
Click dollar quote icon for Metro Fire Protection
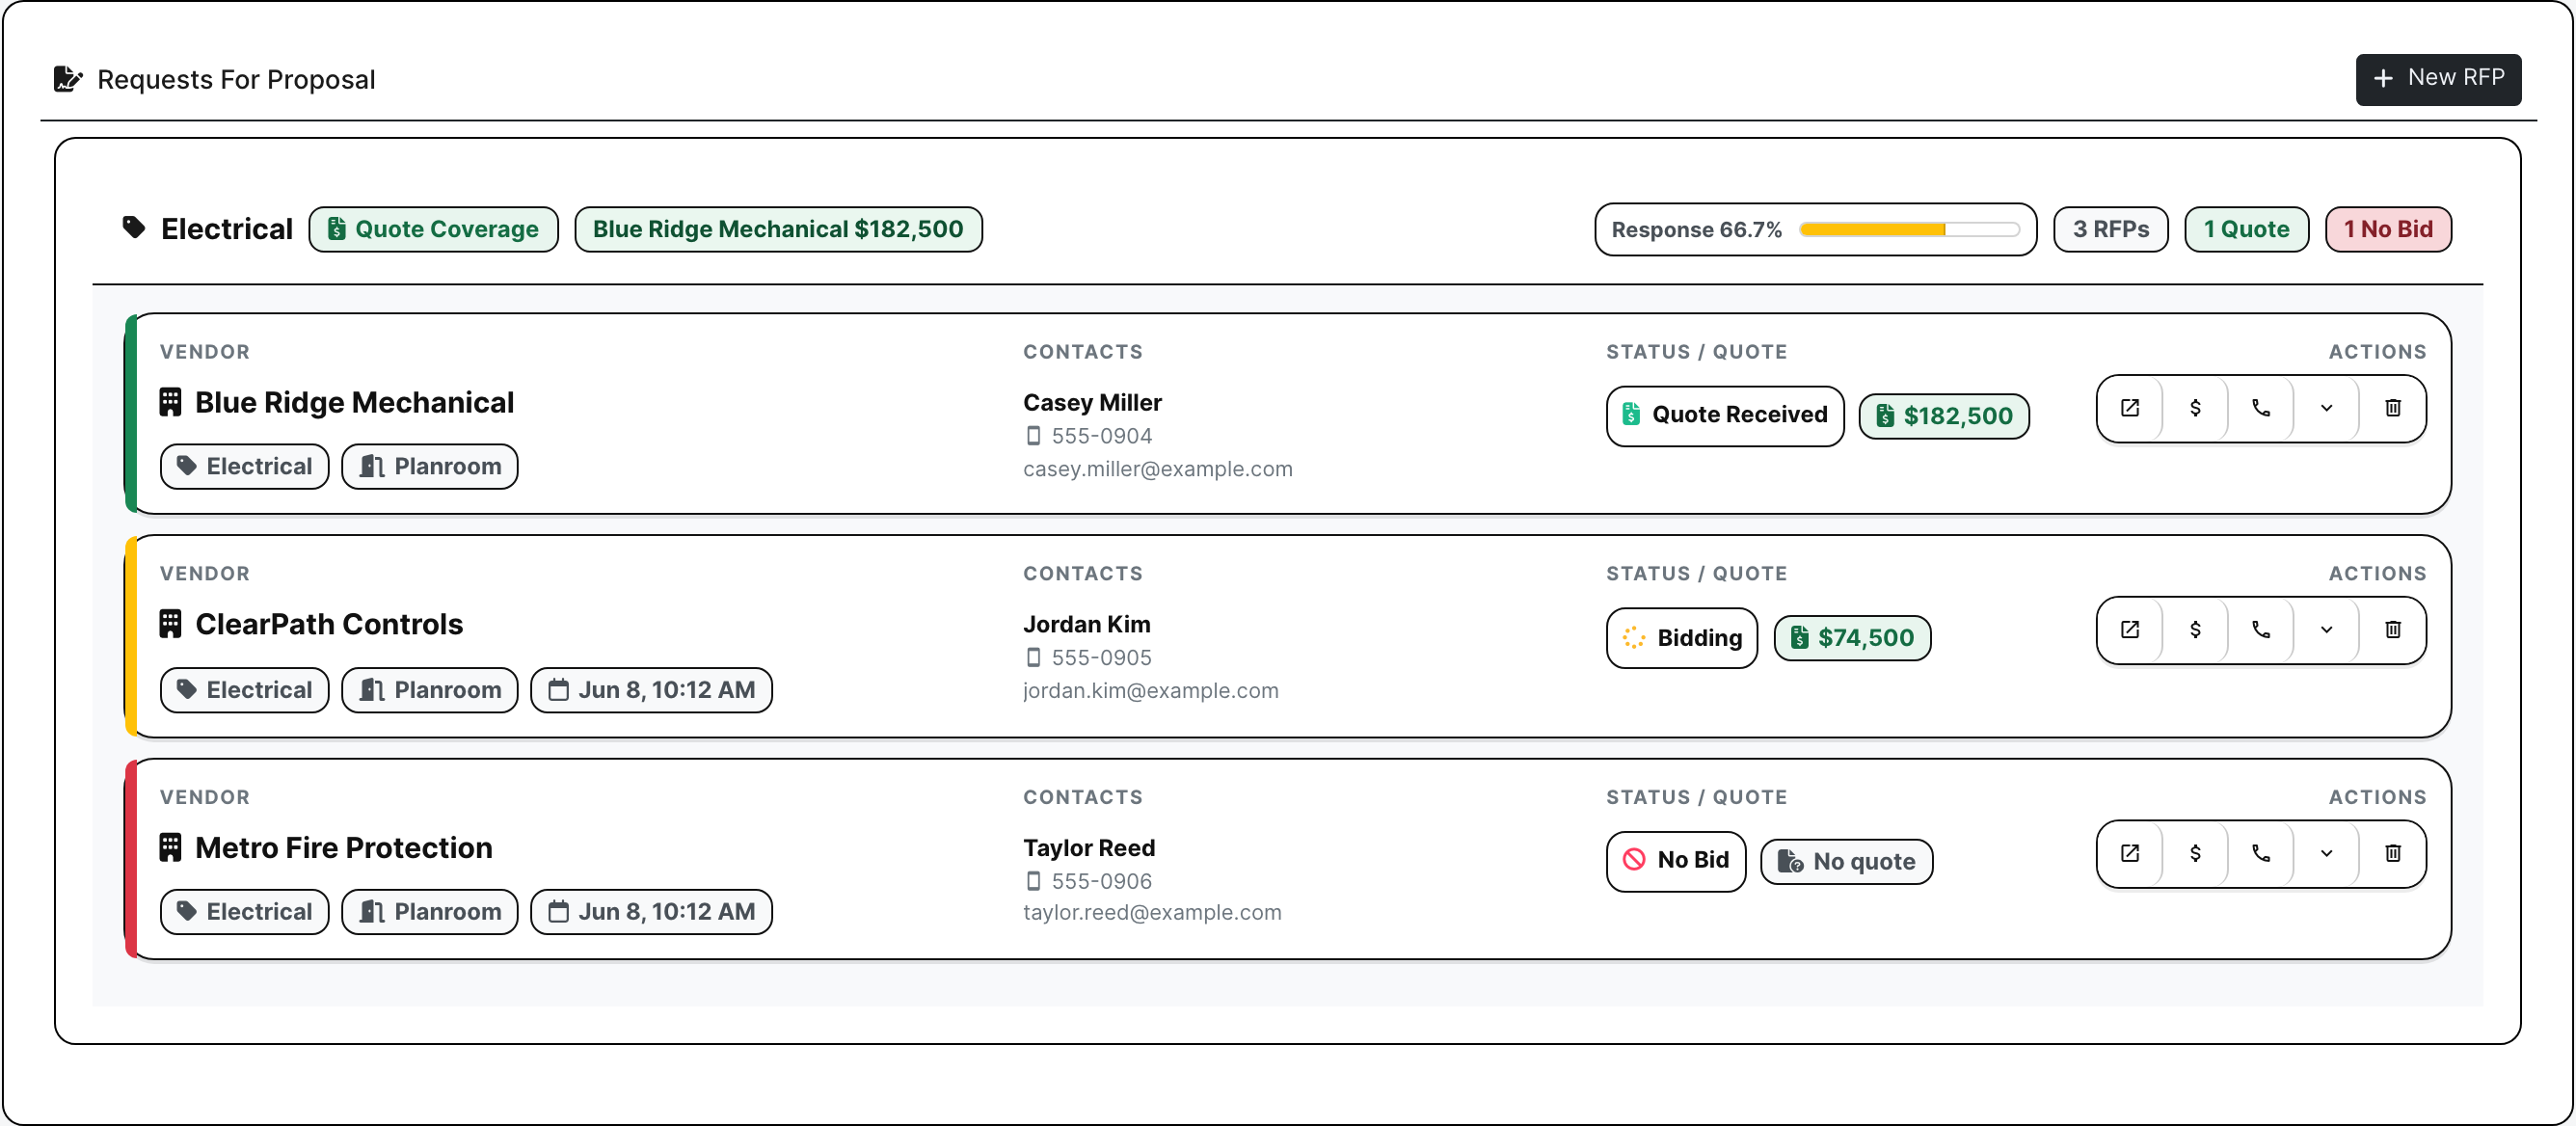[2195, 854]
